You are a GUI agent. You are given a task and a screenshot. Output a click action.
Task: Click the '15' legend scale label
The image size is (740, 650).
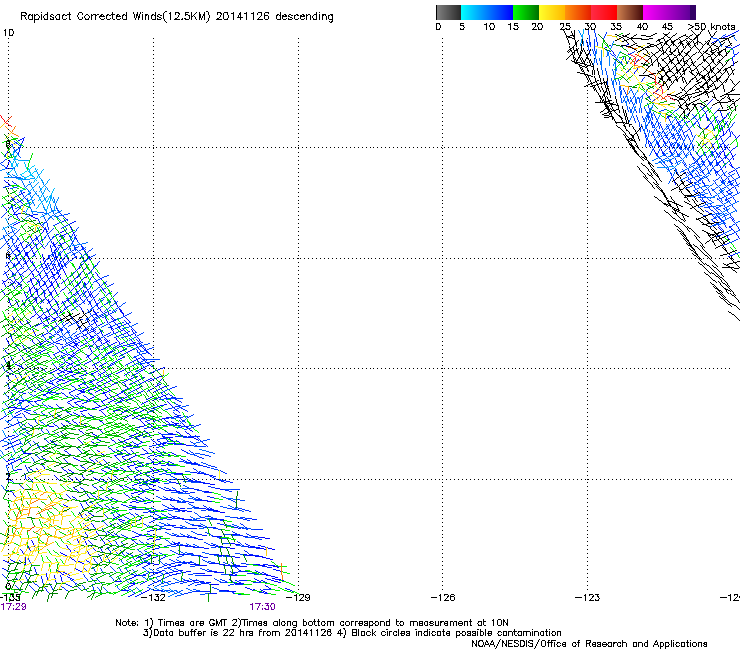(513, 26)
